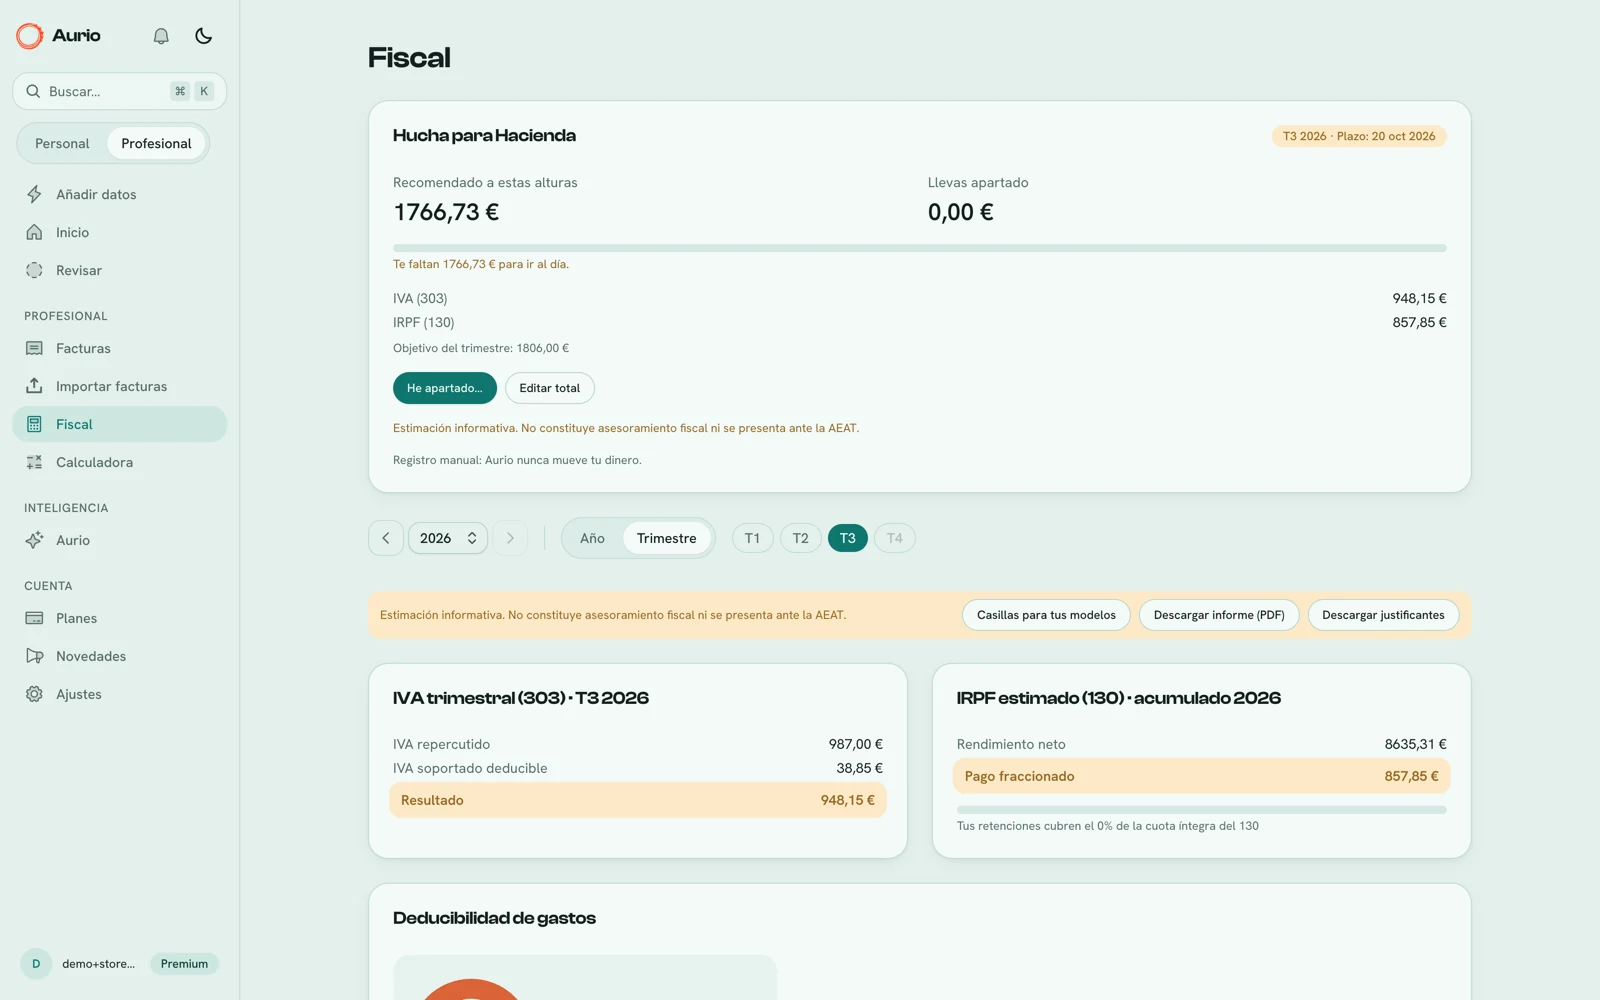1600x1000 pixels.
Task: Click the IVA (303) amount row
Action: pos(920,298)
